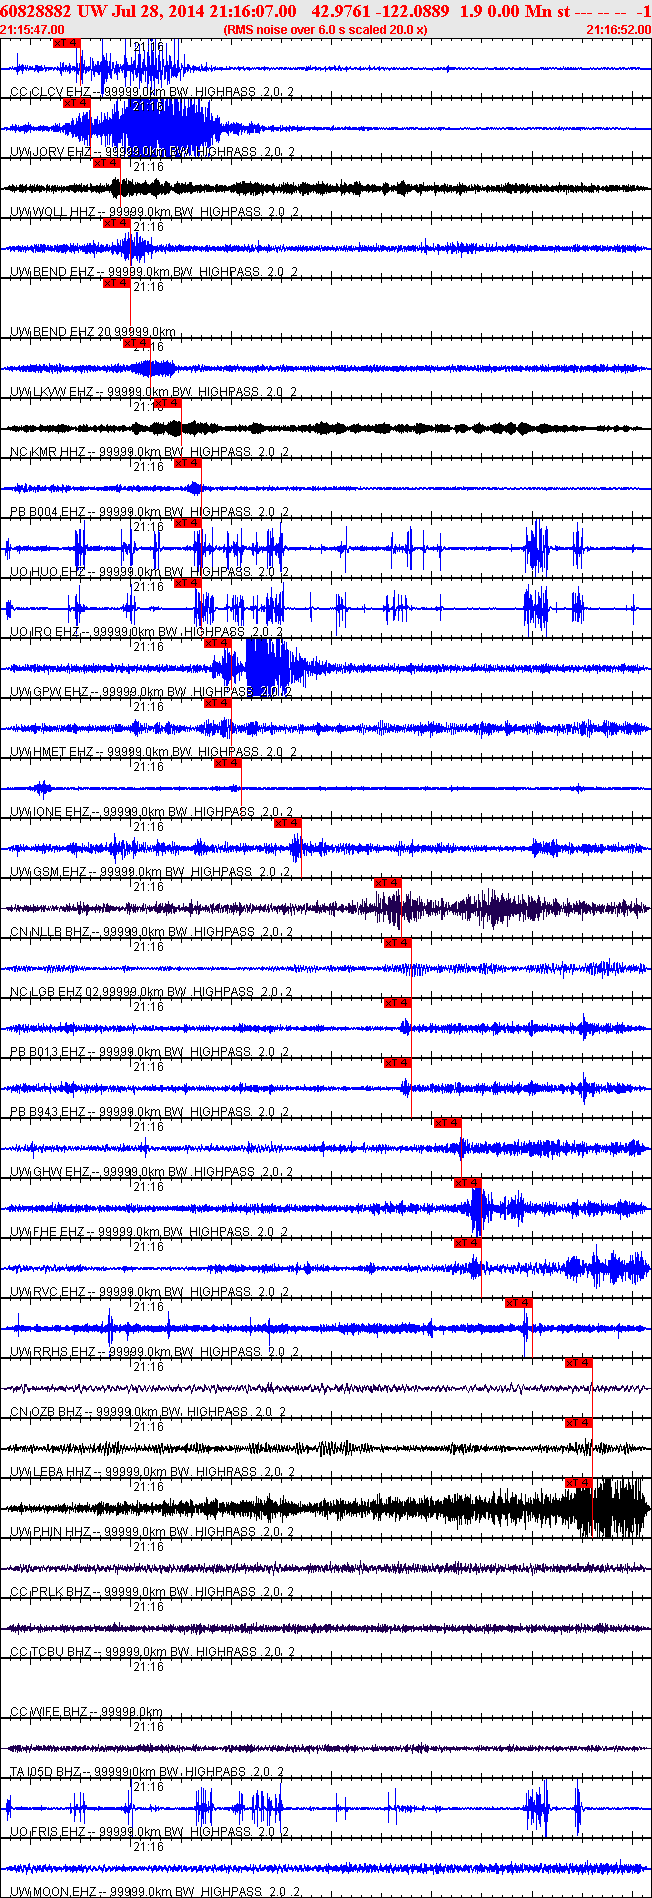This screenshot has width=652, height=1898.
Task: Click the red pick marker on PHIN trace
Action: (x=579, y=1483)
